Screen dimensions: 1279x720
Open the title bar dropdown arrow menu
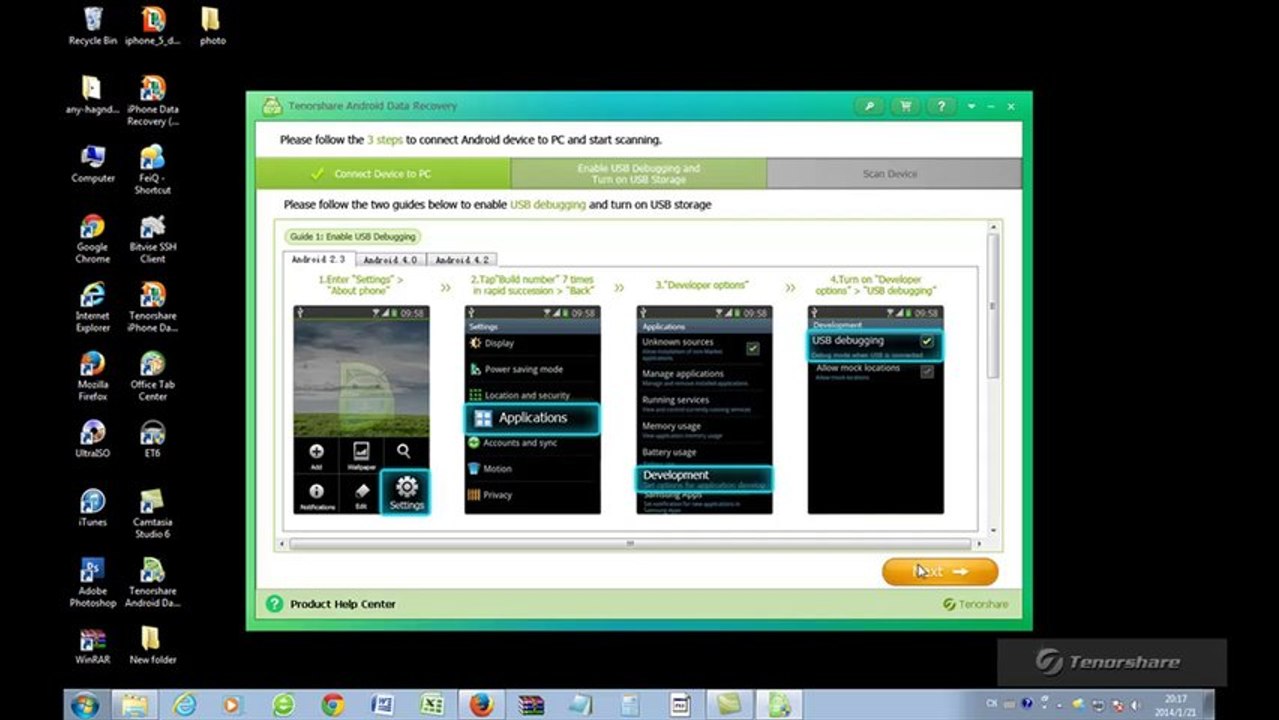(972, 106)
